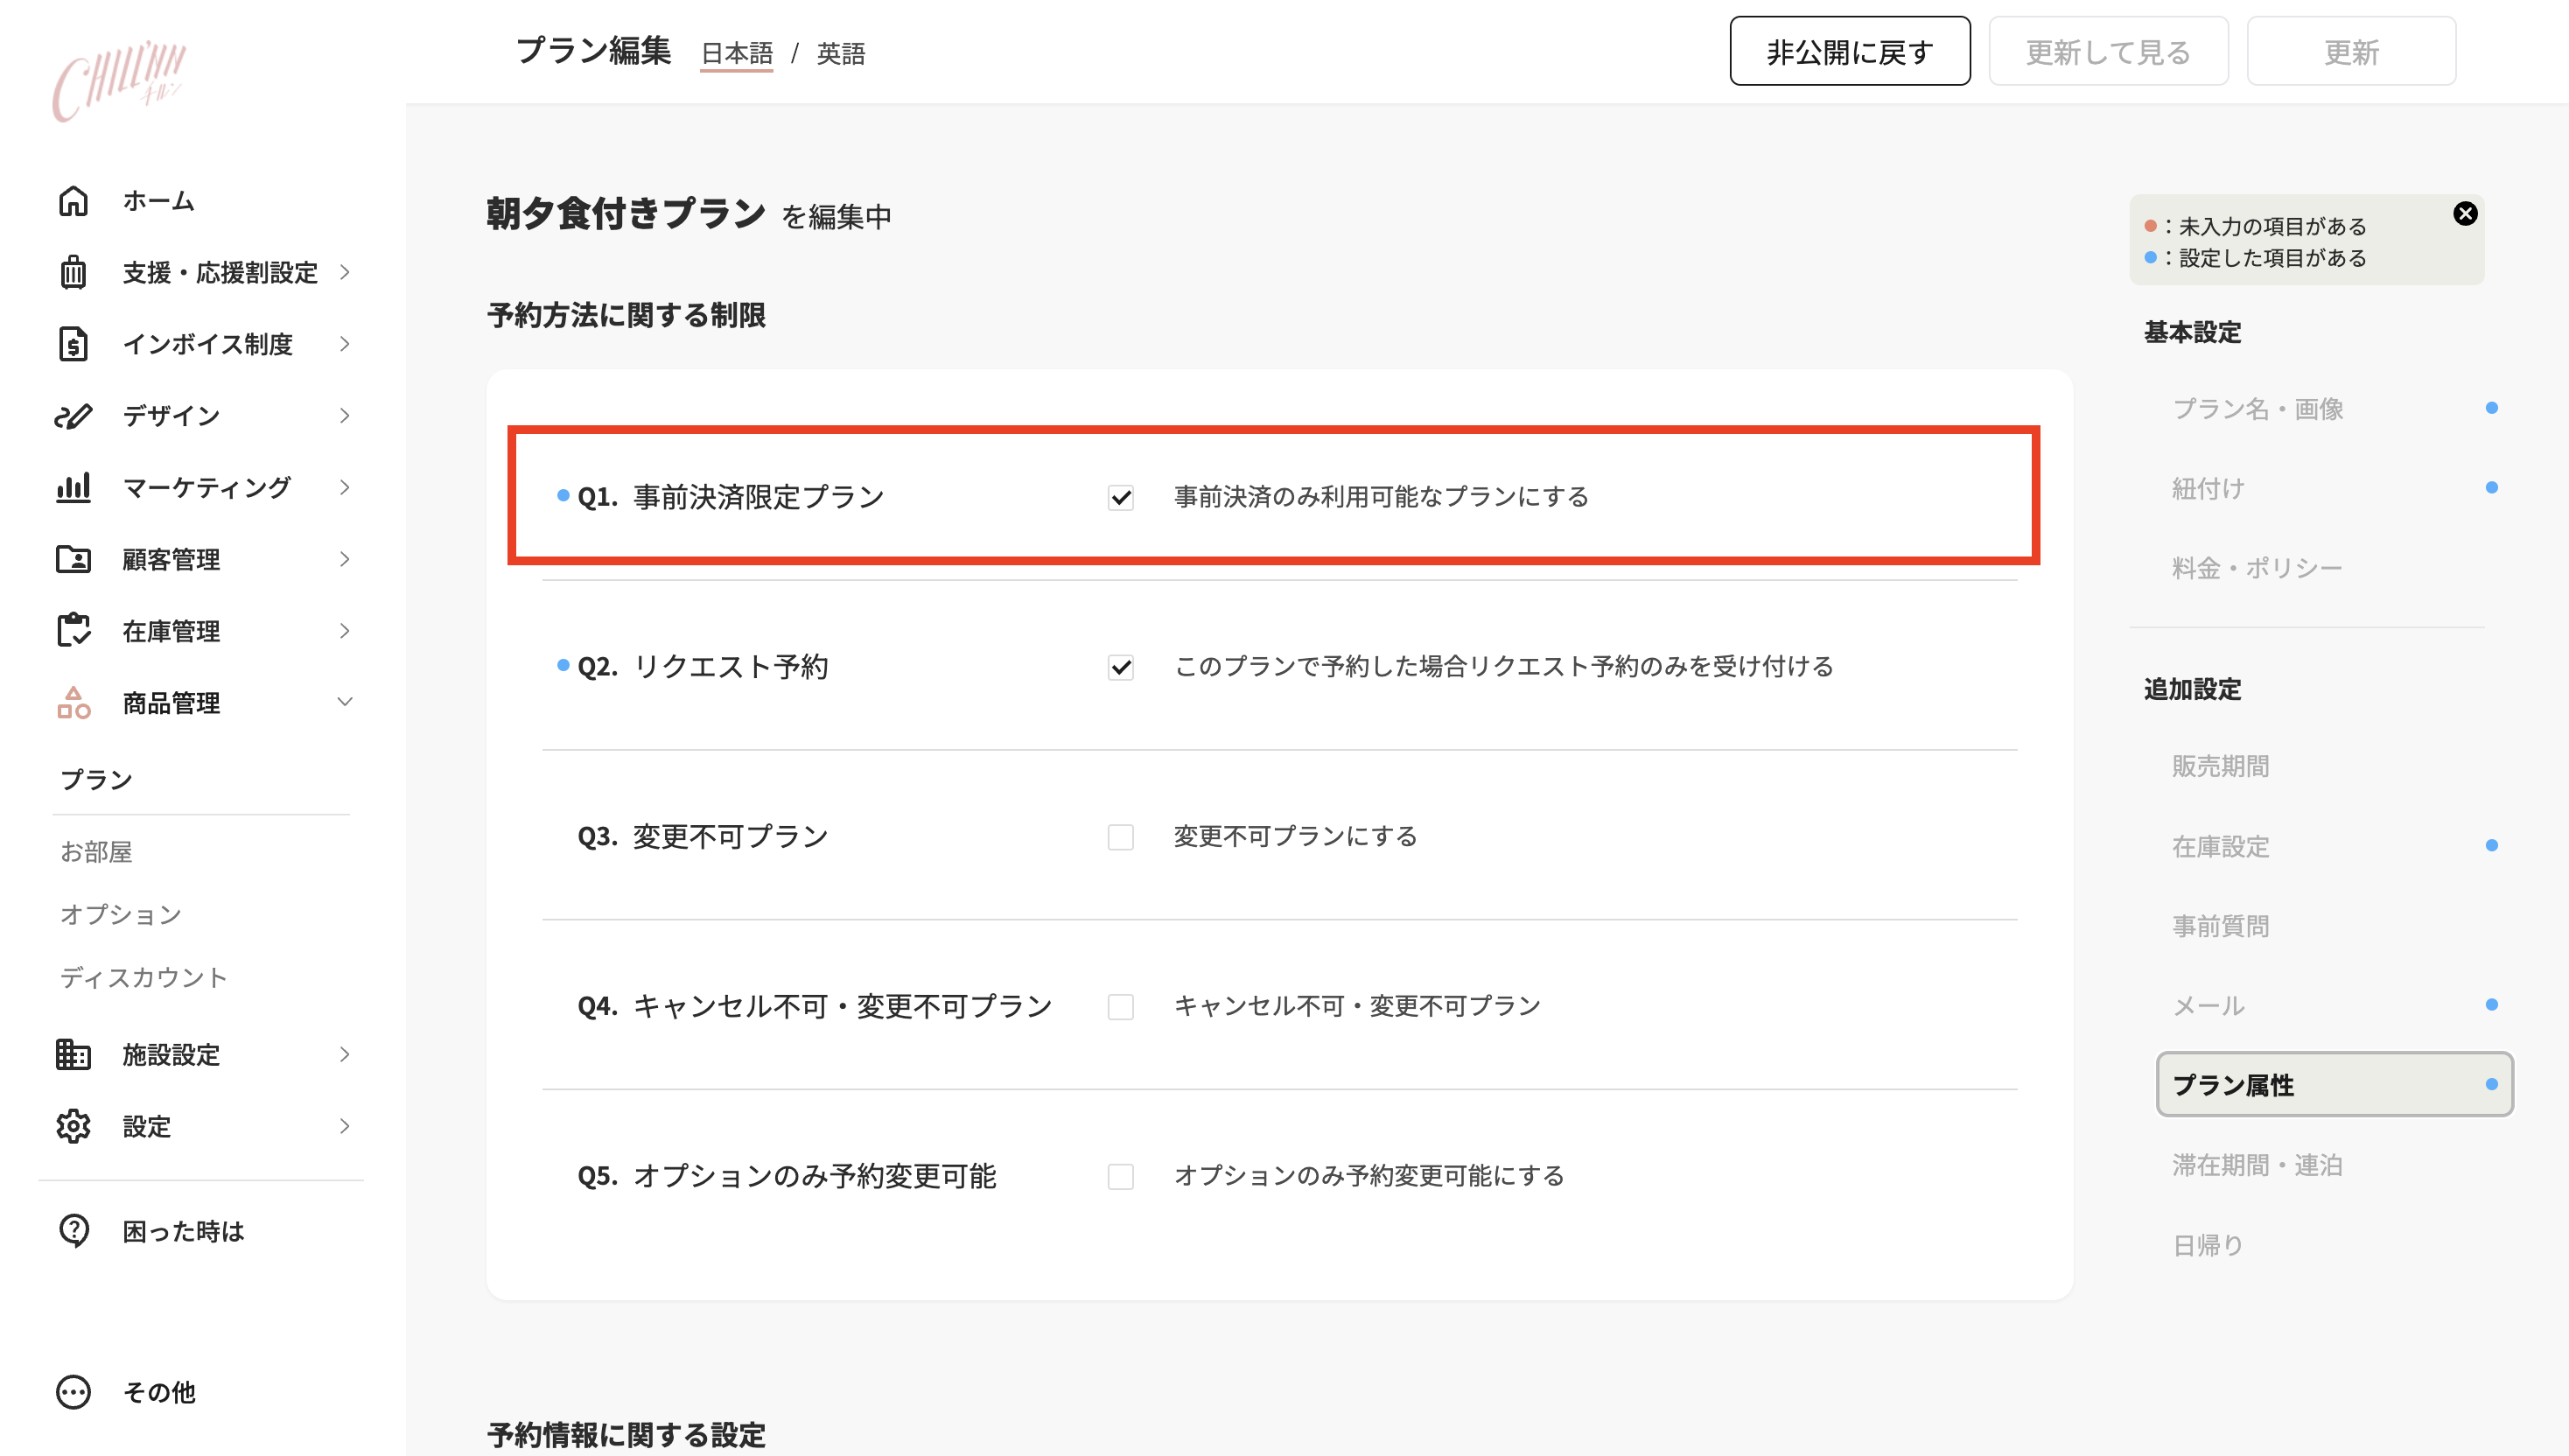The image size is (2569, 1456).
Task: Open the デザイン design icon in sidebar
Action: click(73, 416)
